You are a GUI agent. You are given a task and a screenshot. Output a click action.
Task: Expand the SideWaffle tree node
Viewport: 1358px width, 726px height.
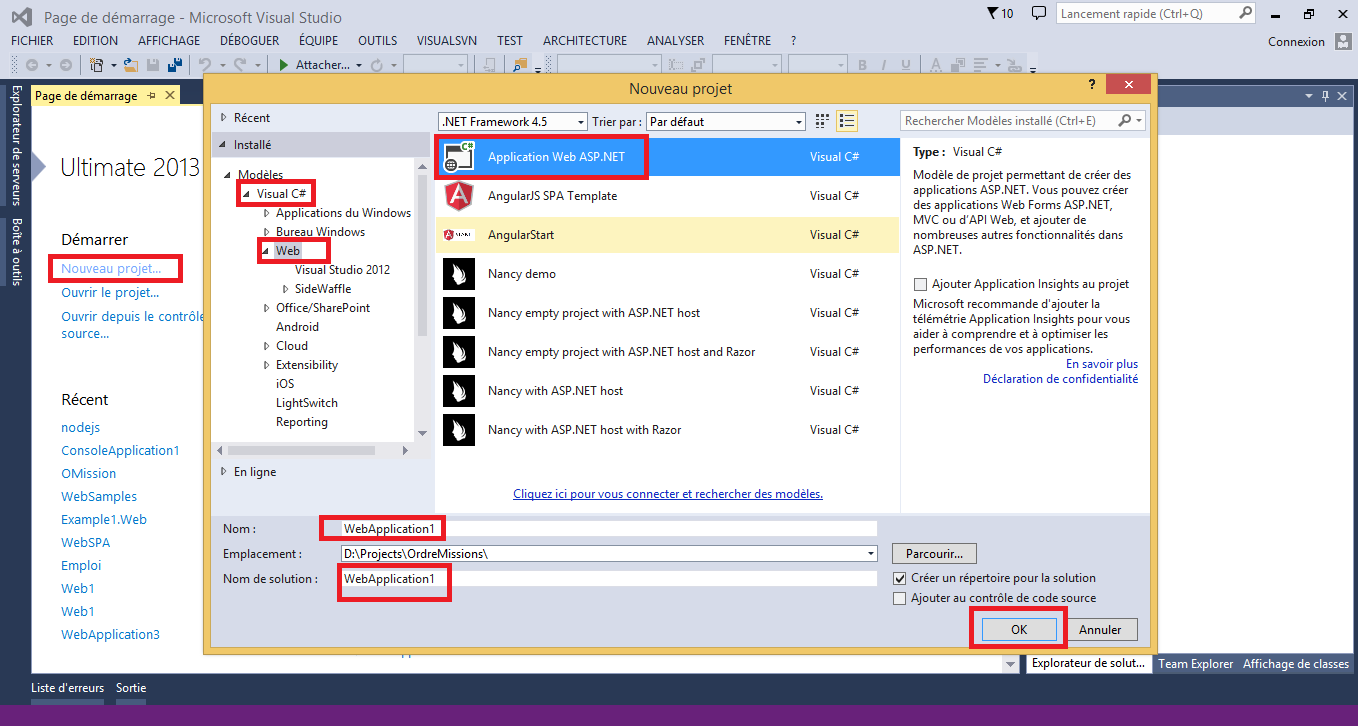(285, 289)
